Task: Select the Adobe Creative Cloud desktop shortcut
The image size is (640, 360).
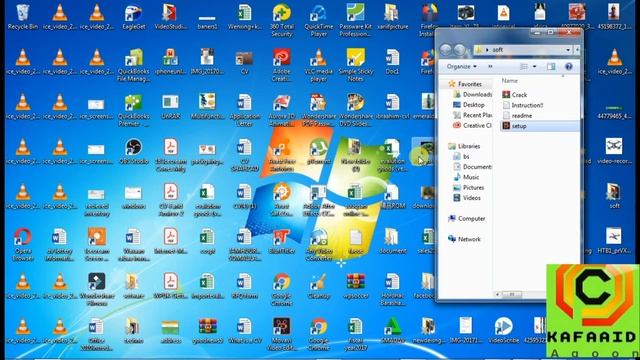Action: tap(282, 65)
